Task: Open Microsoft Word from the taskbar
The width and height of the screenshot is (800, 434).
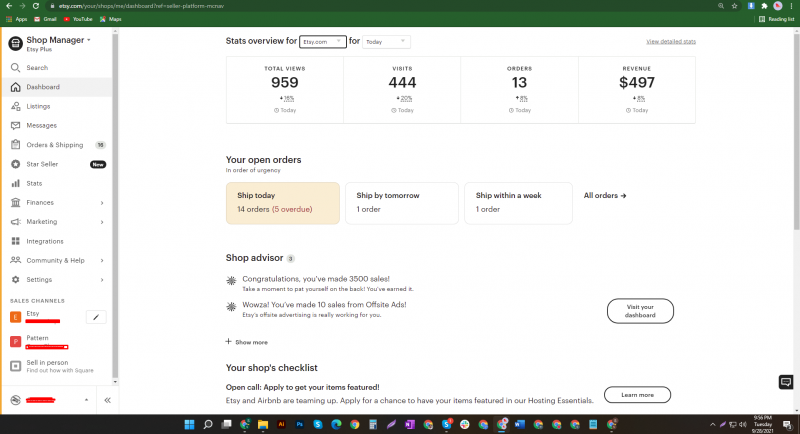Action: click(x=520, y=424)
